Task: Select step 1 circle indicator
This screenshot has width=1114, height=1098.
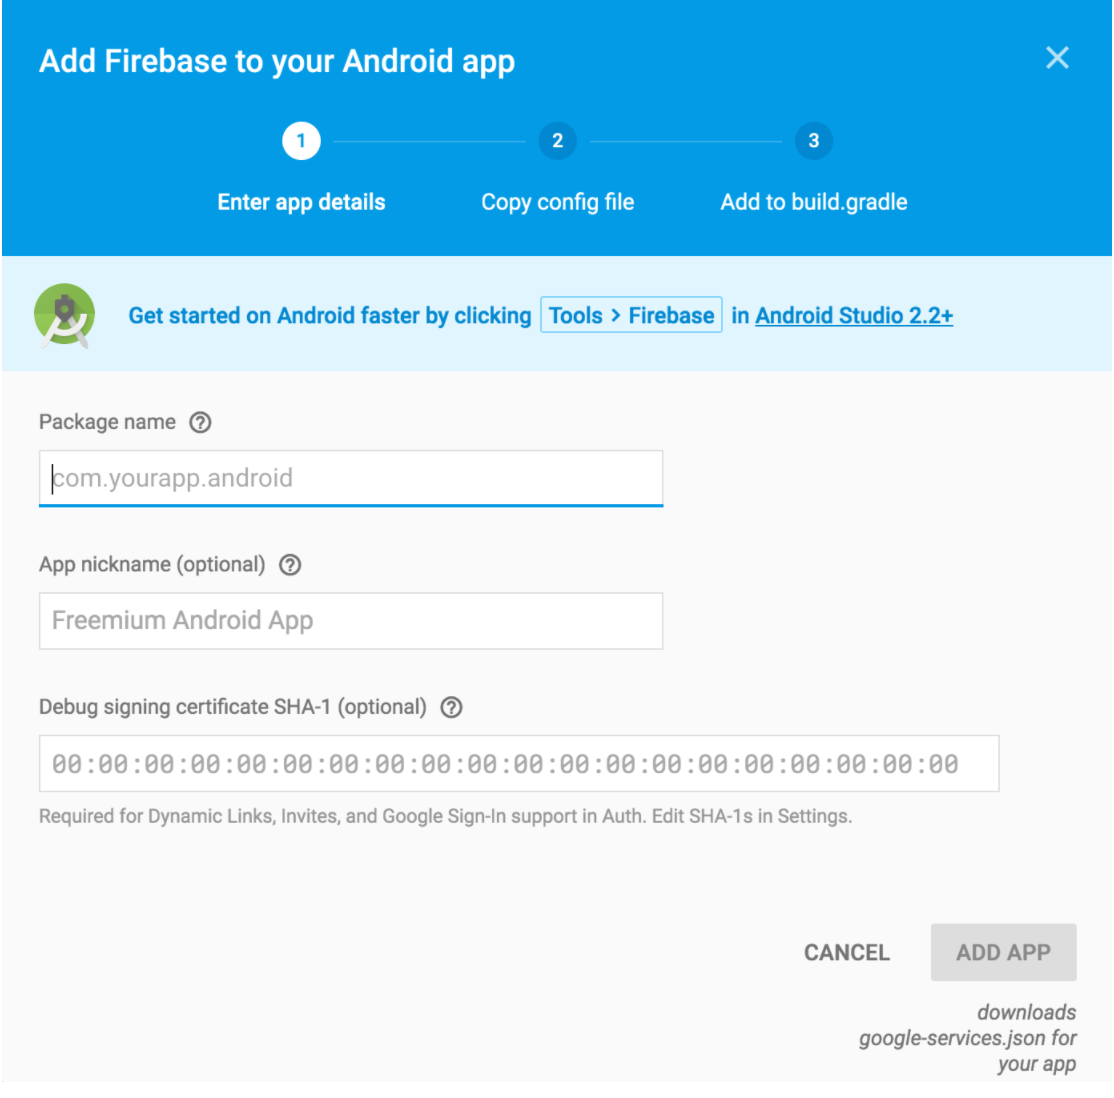Action: click(x=301, y=141)
